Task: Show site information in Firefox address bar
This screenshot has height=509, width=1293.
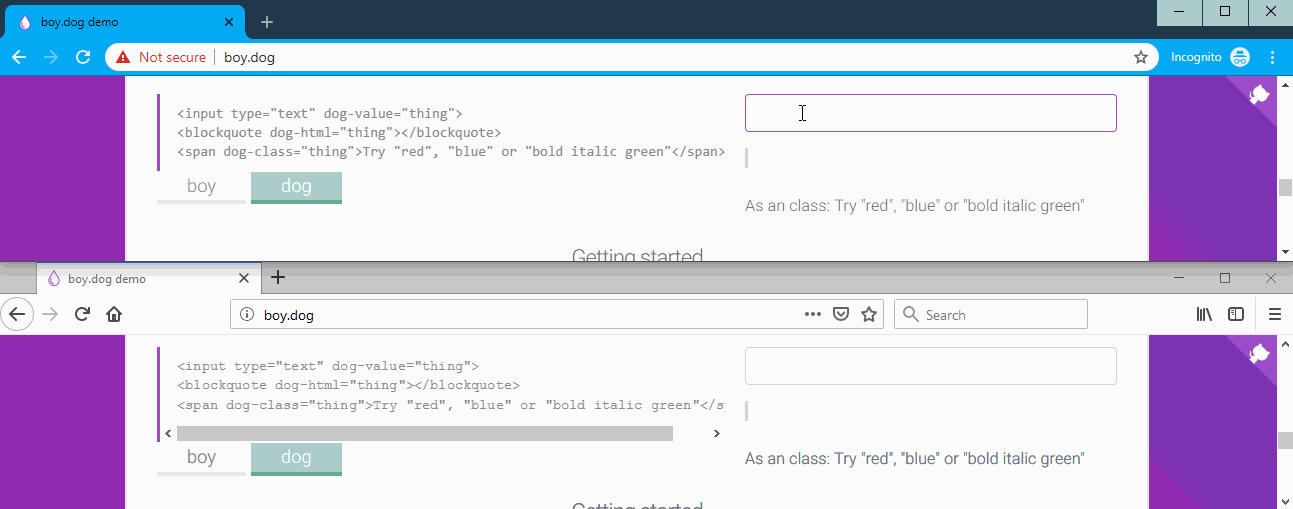Action: point(247,315)
